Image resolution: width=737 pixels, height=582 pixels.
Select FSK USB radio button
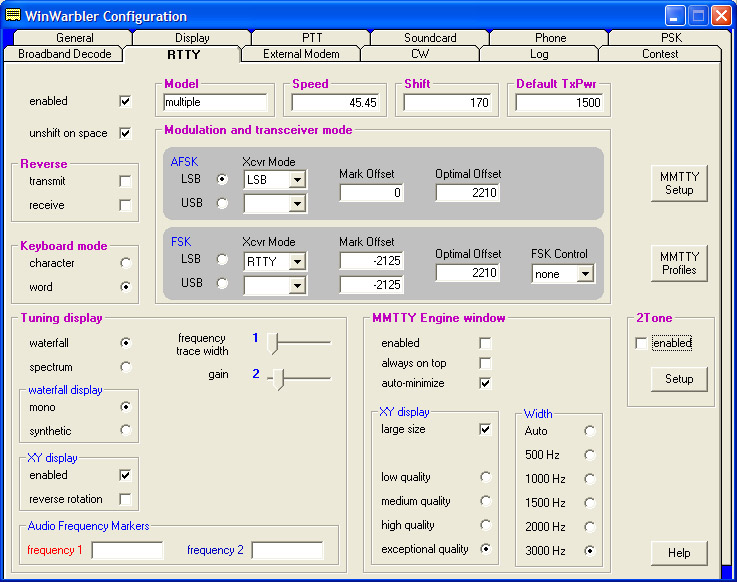[x=222, y=283]
